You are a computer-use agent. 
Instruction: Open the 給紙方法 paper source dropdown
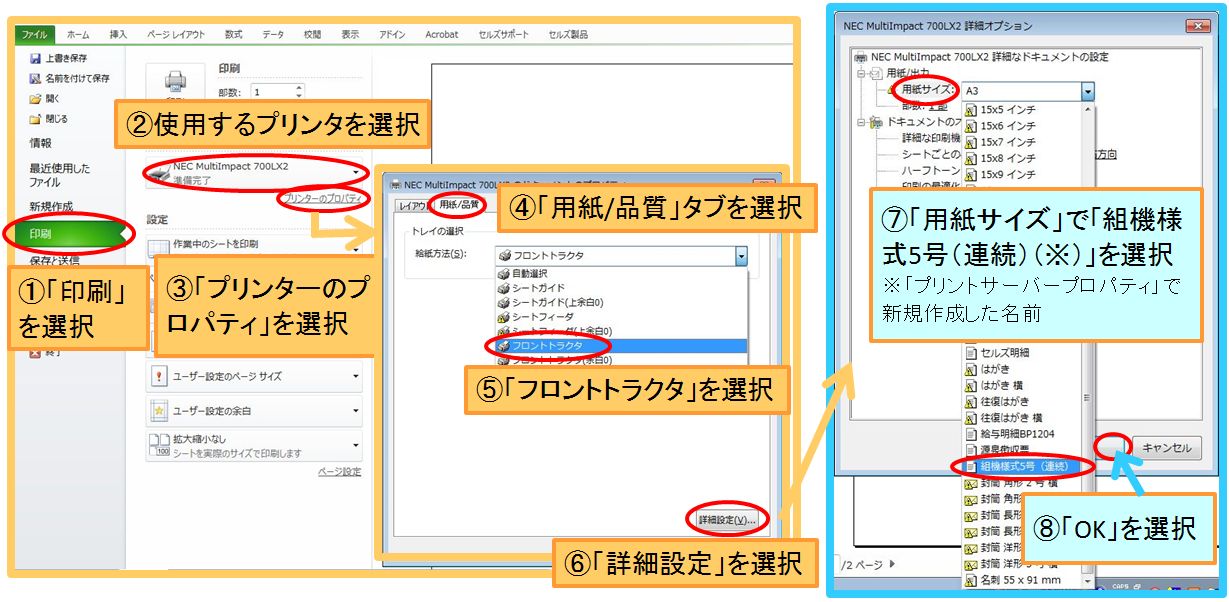click(741, 255)
